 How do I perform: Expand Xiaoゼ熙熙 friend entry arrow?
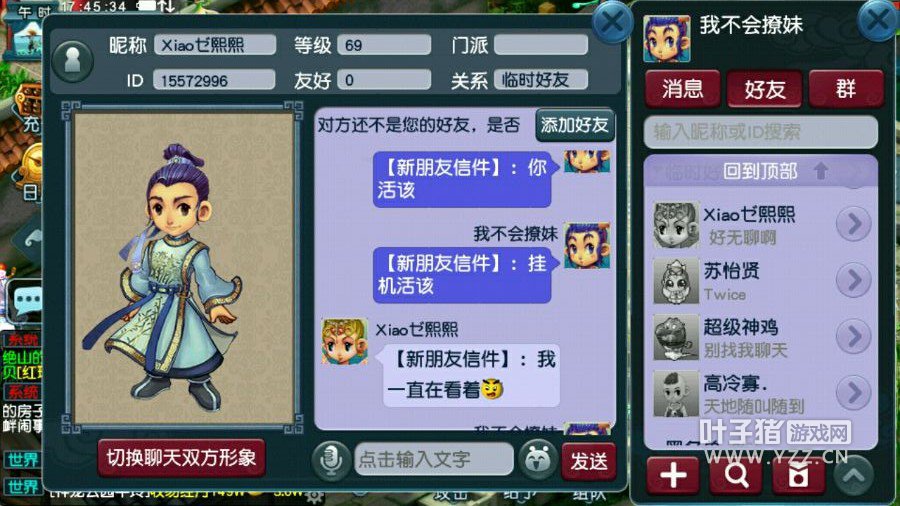(854, 223)
